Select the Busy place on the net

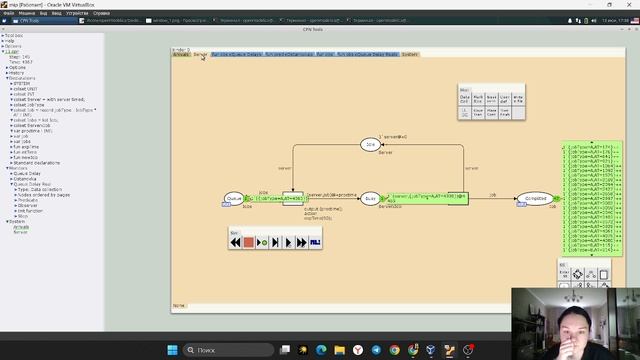370,198
